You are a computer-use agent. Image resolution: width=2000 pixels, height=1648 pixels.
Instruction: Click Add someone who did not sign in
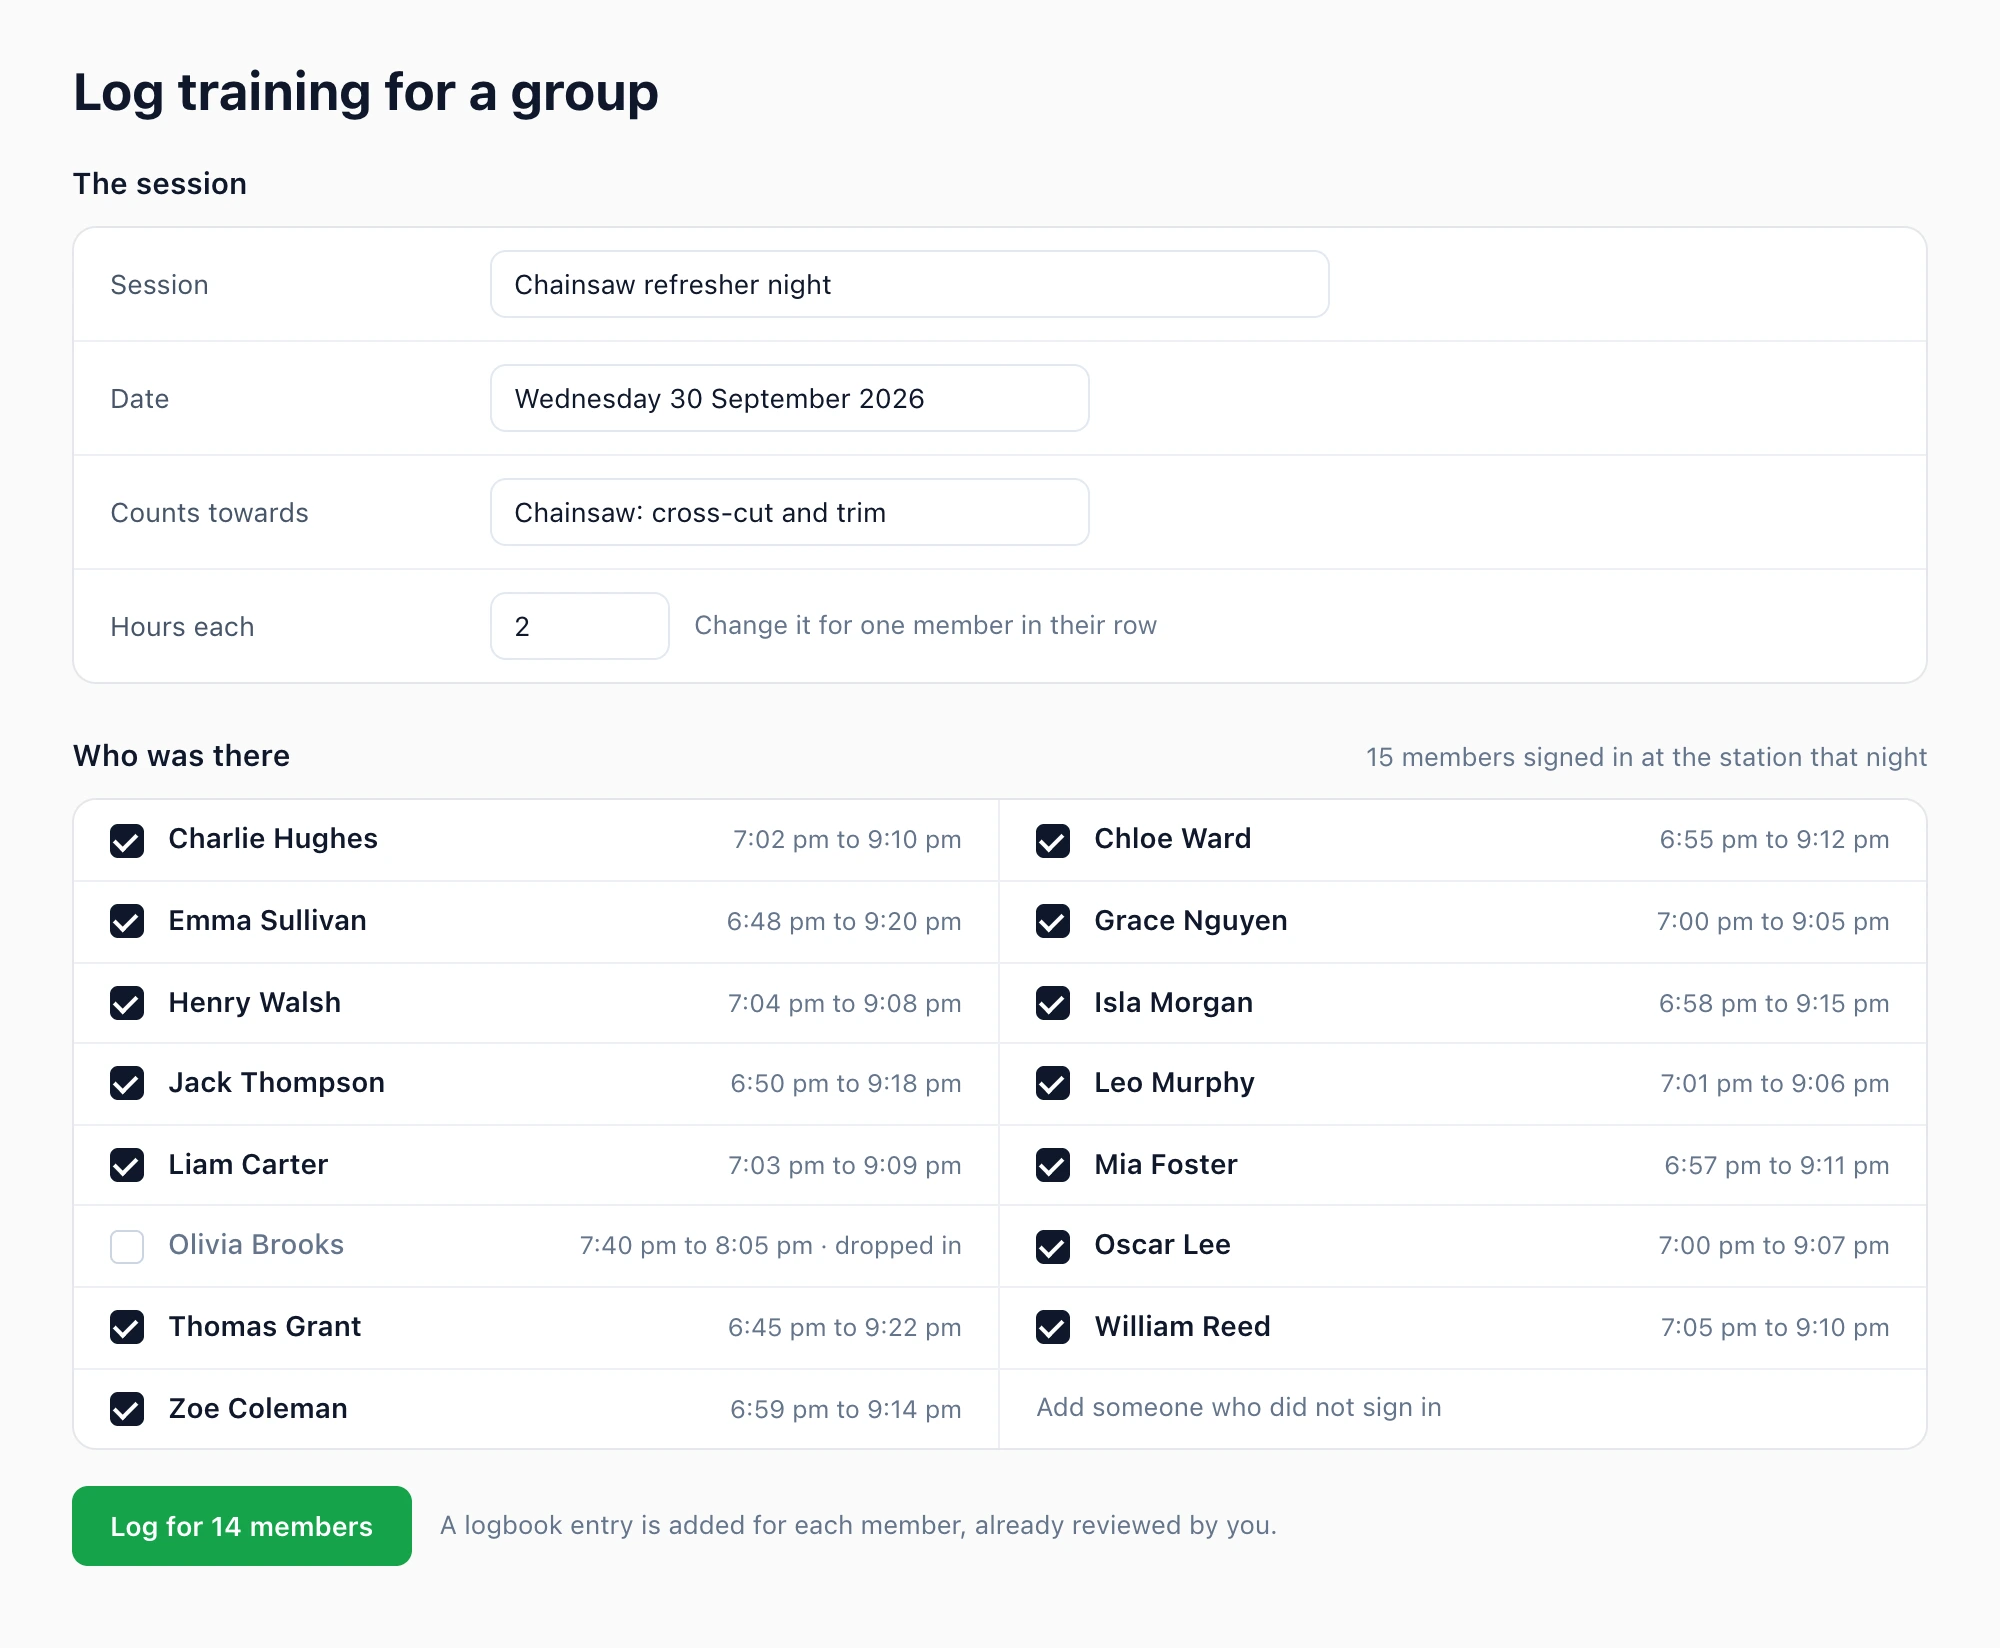tap(1239, 1407)
